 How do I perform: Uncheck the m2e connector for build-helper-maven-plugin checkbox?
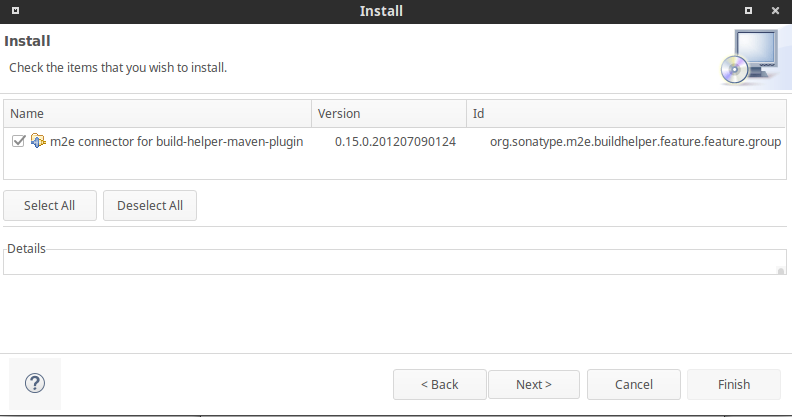tap(18, 142)
